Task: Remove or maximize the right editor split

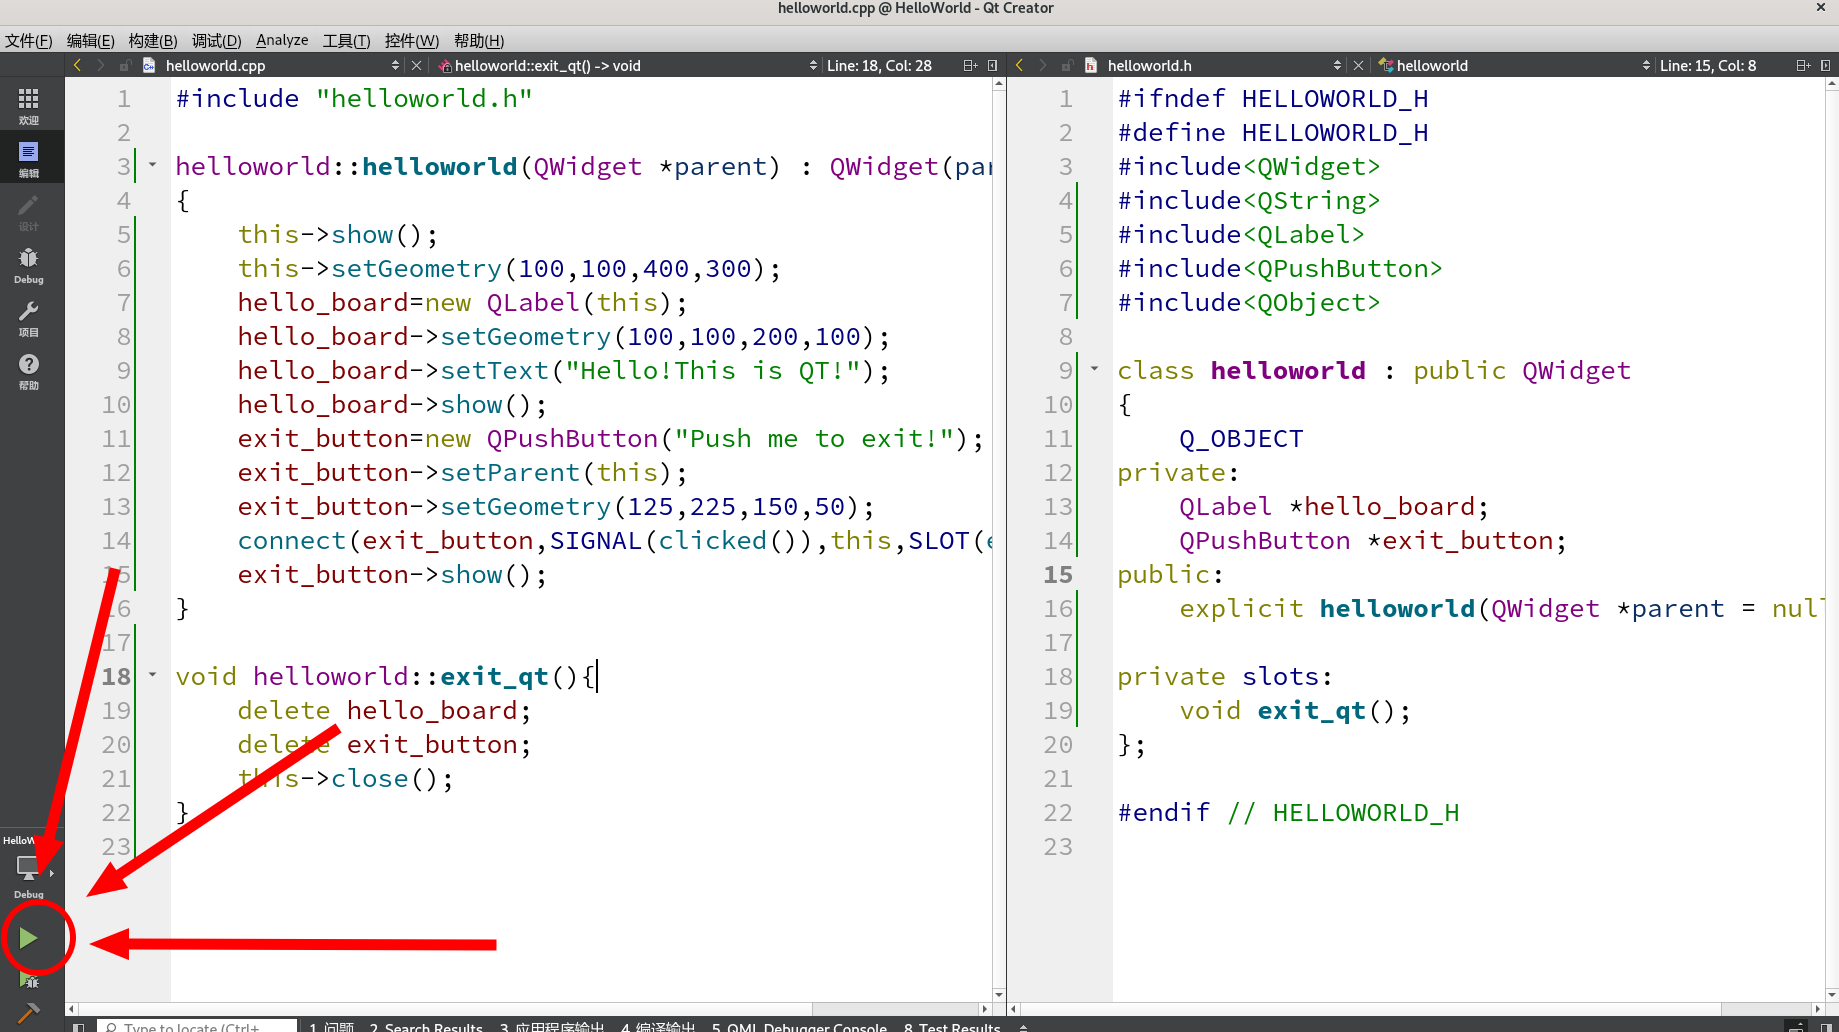Action: [x=1826, y=65]
